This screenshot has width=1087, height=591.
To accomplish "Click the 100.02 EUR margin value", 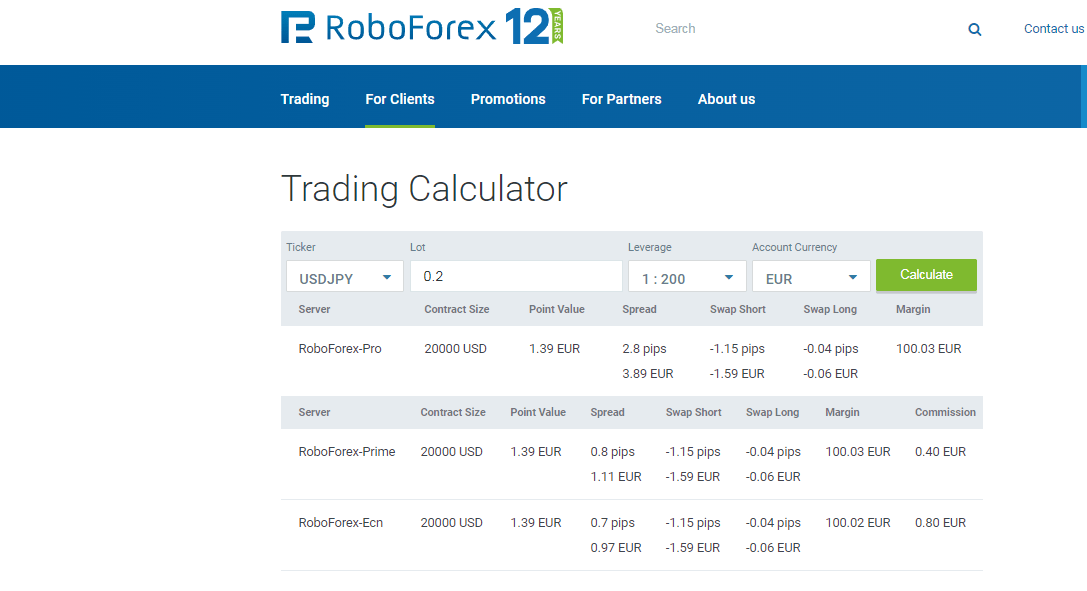I will [858, 523].
